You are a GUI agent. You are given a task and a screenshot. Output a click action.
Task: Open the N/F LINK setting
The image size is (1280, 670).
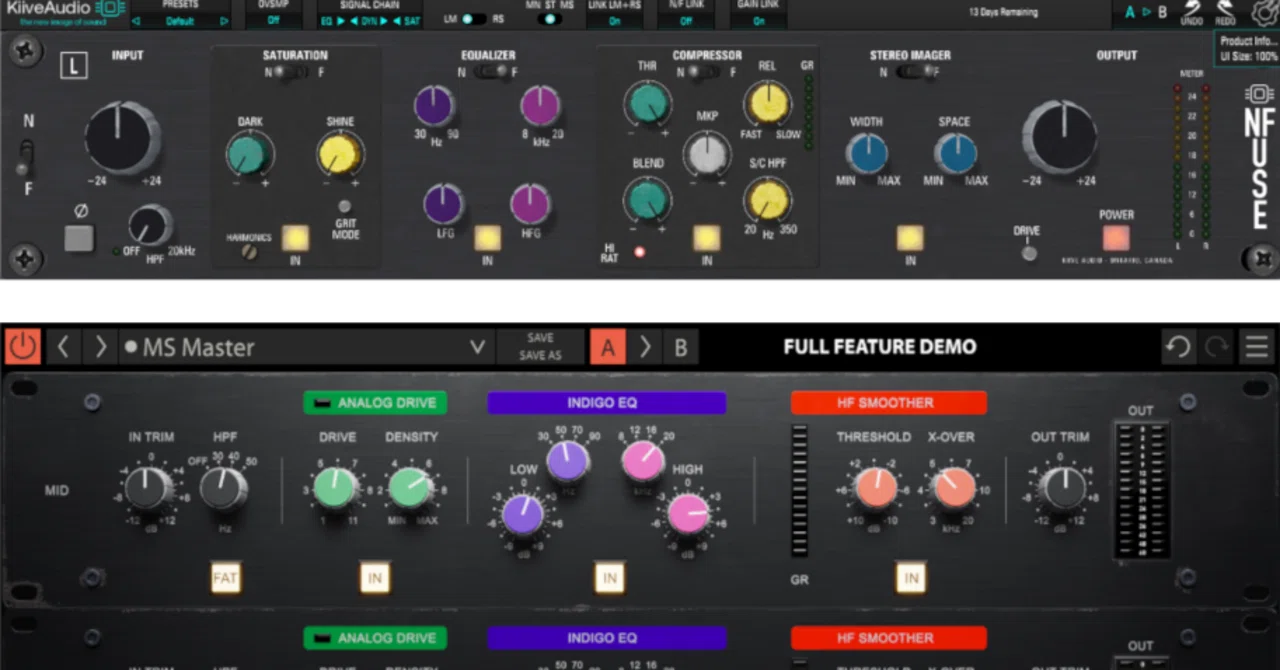point(685,20)
